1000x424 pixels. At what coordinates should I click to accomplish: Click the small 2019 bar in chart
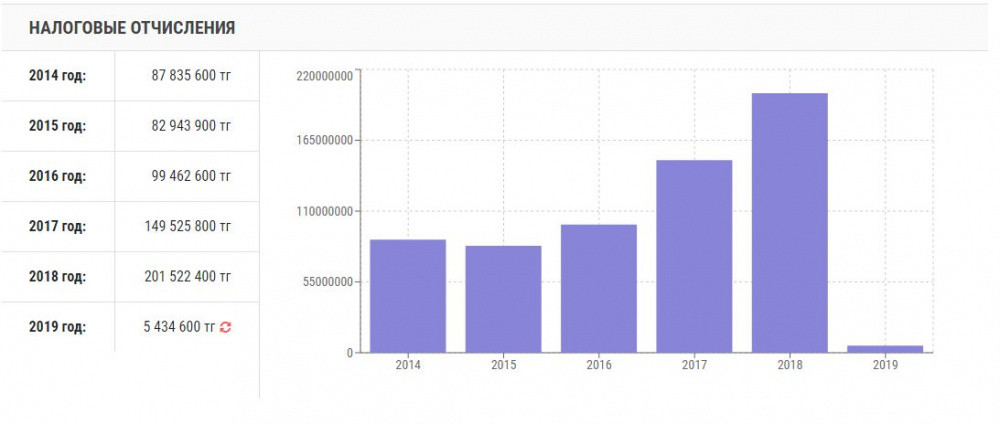885,349
